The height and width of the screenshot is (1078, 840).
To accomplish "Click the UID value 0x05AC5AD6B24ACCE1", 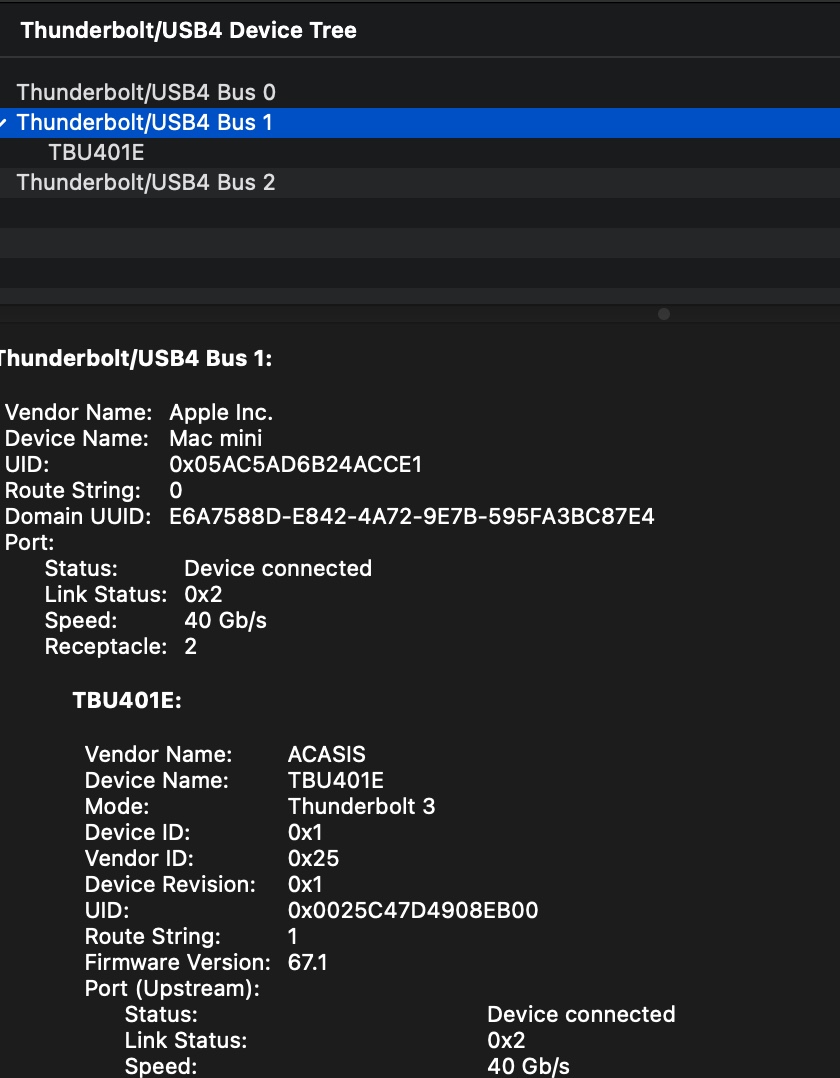I will click(296, 465).
